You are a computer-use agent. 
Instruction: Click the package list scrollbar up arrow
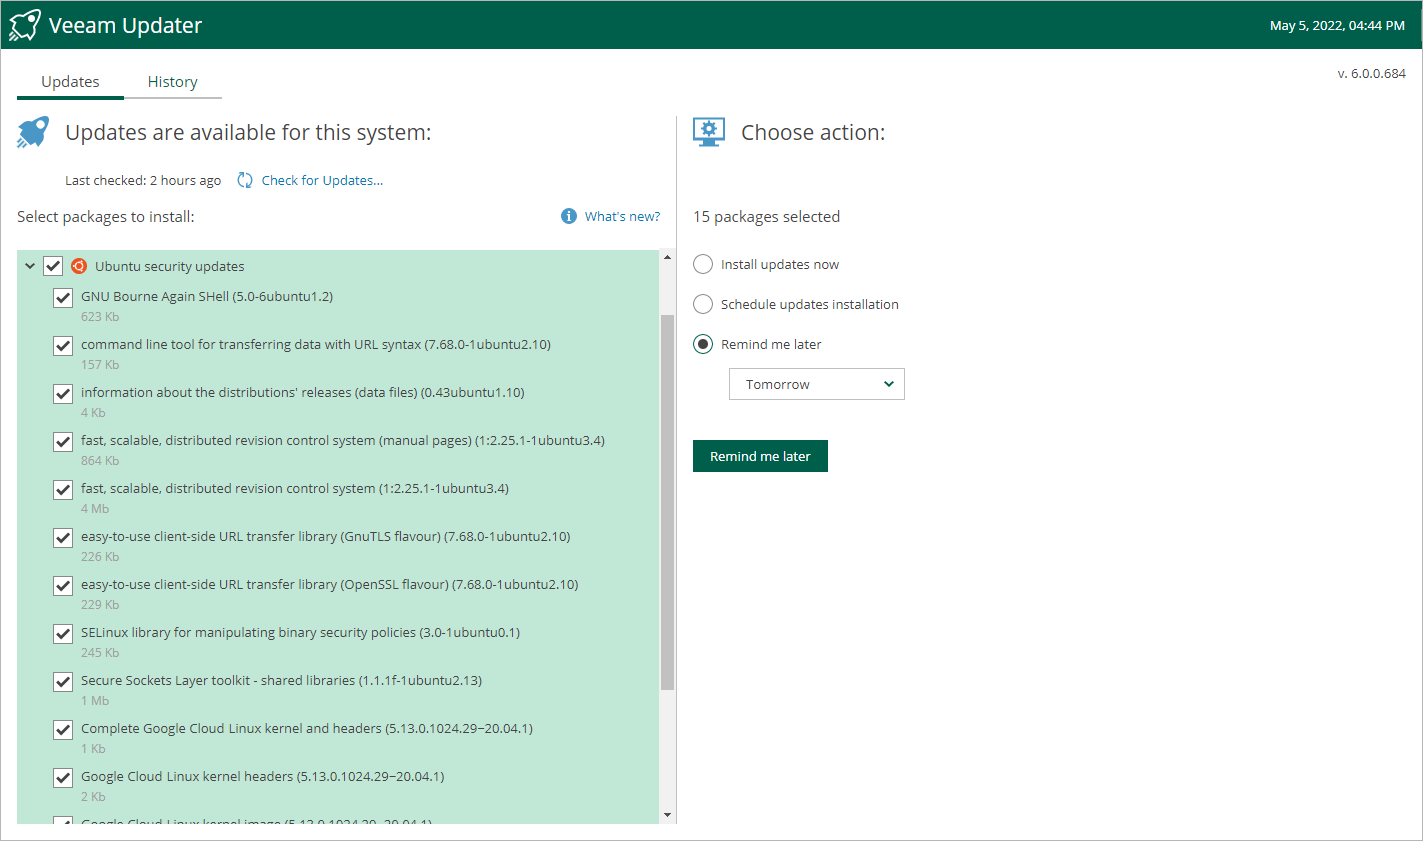[x=668, y=258]
